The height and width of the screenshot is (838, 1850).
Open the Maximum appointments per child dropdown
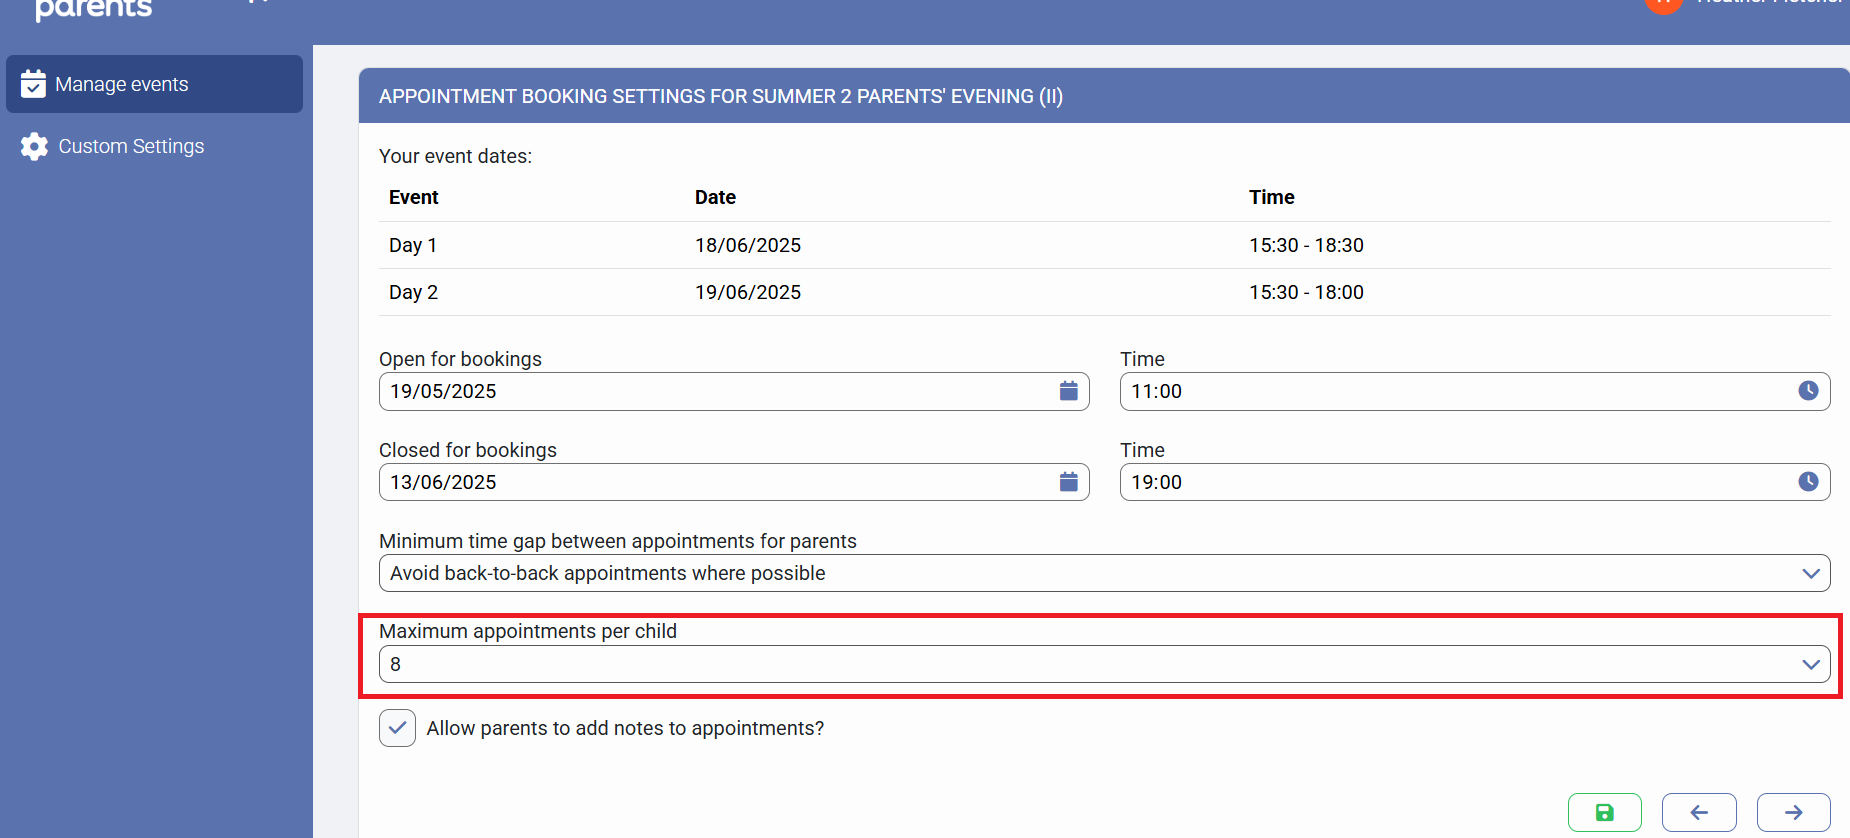1104,664
